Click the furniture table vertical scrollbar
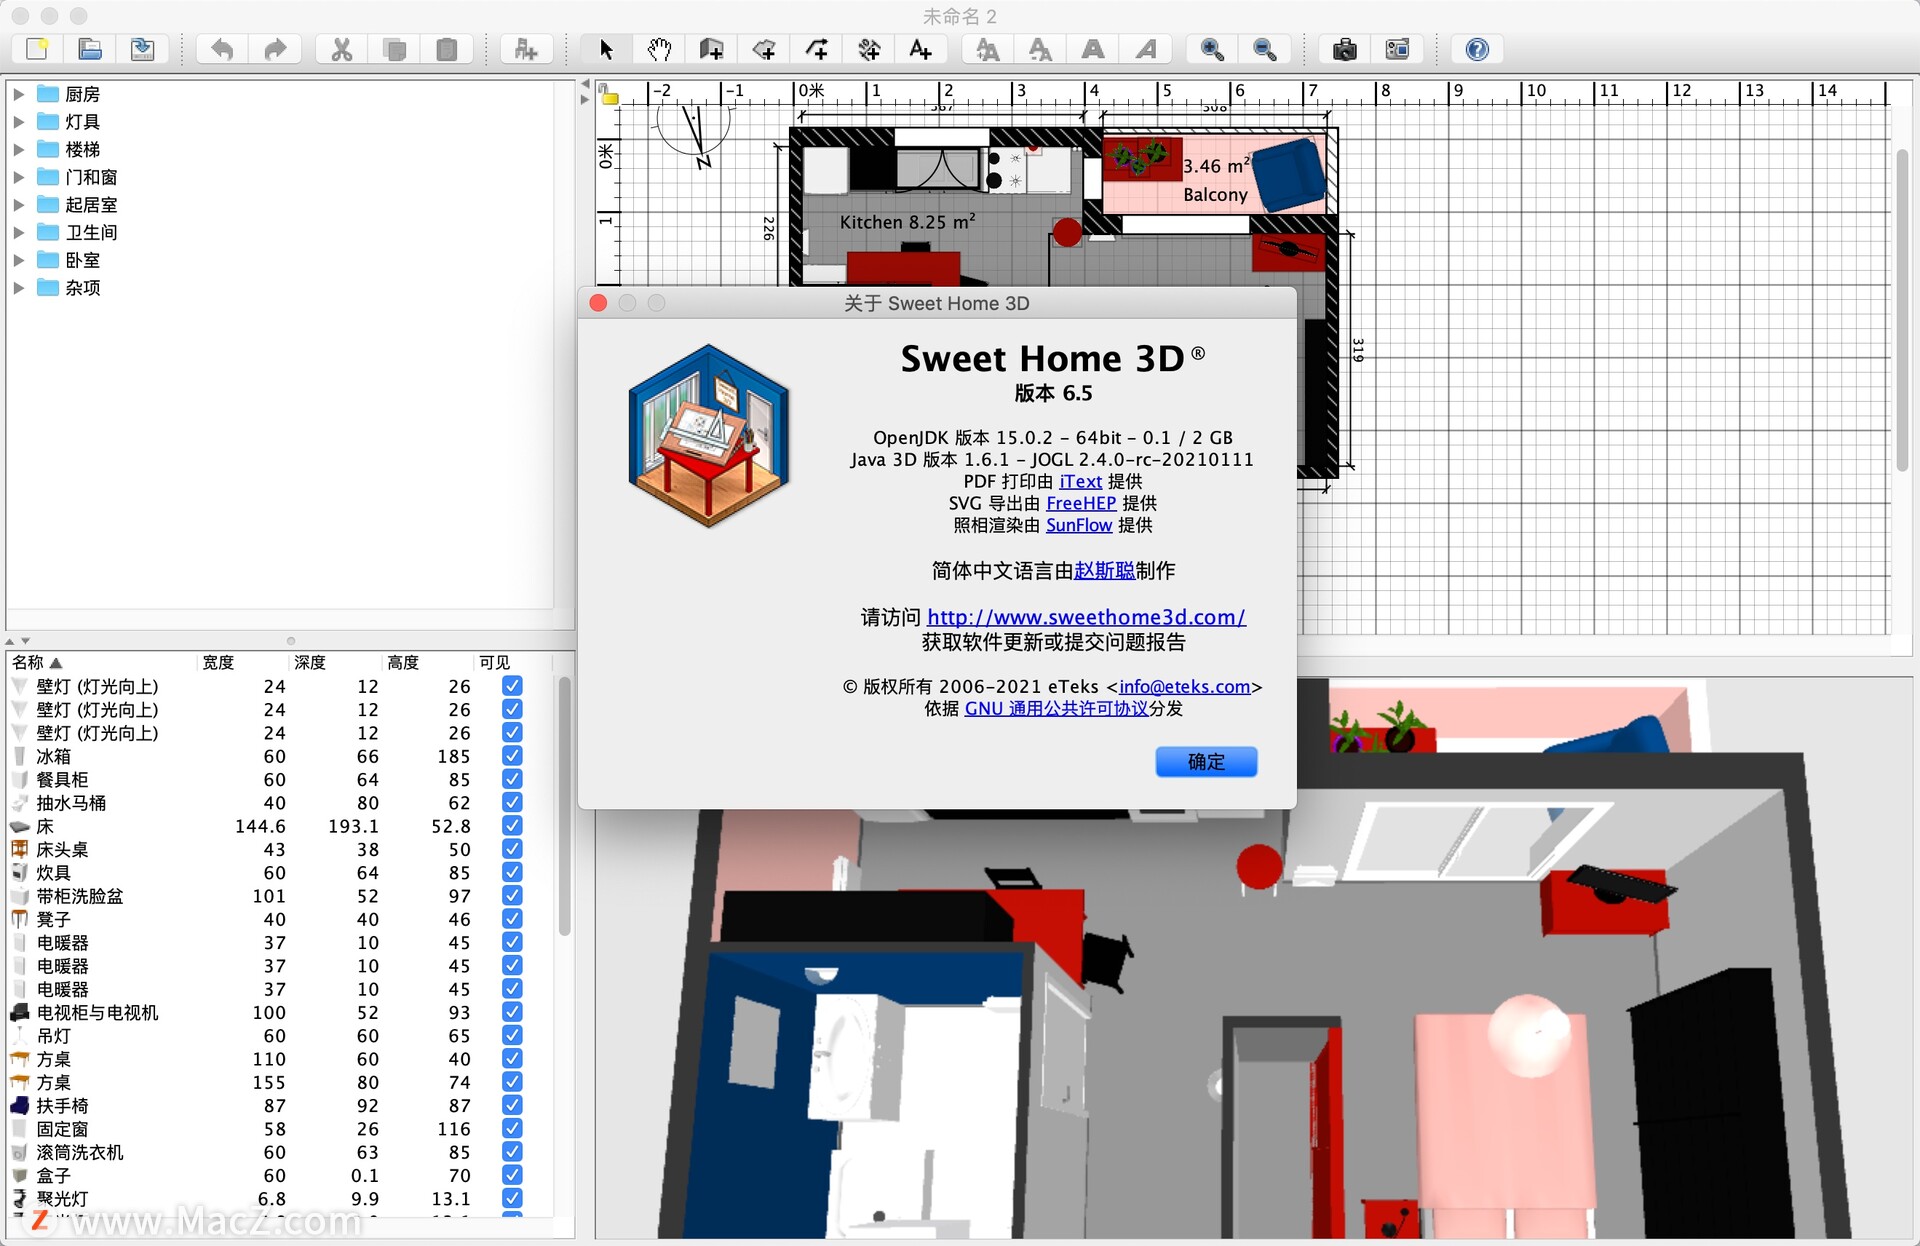Viewport: 1920px width, 1246px height. coord(564,806)
